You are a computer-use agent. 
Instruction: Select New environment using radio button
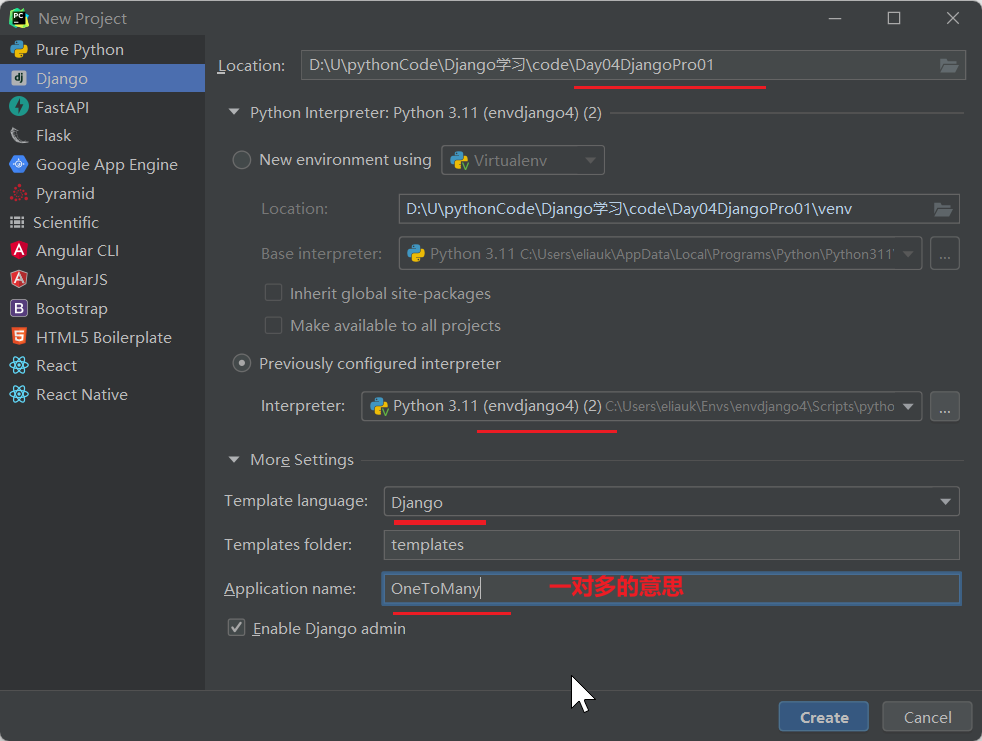(x=242, y=160)
